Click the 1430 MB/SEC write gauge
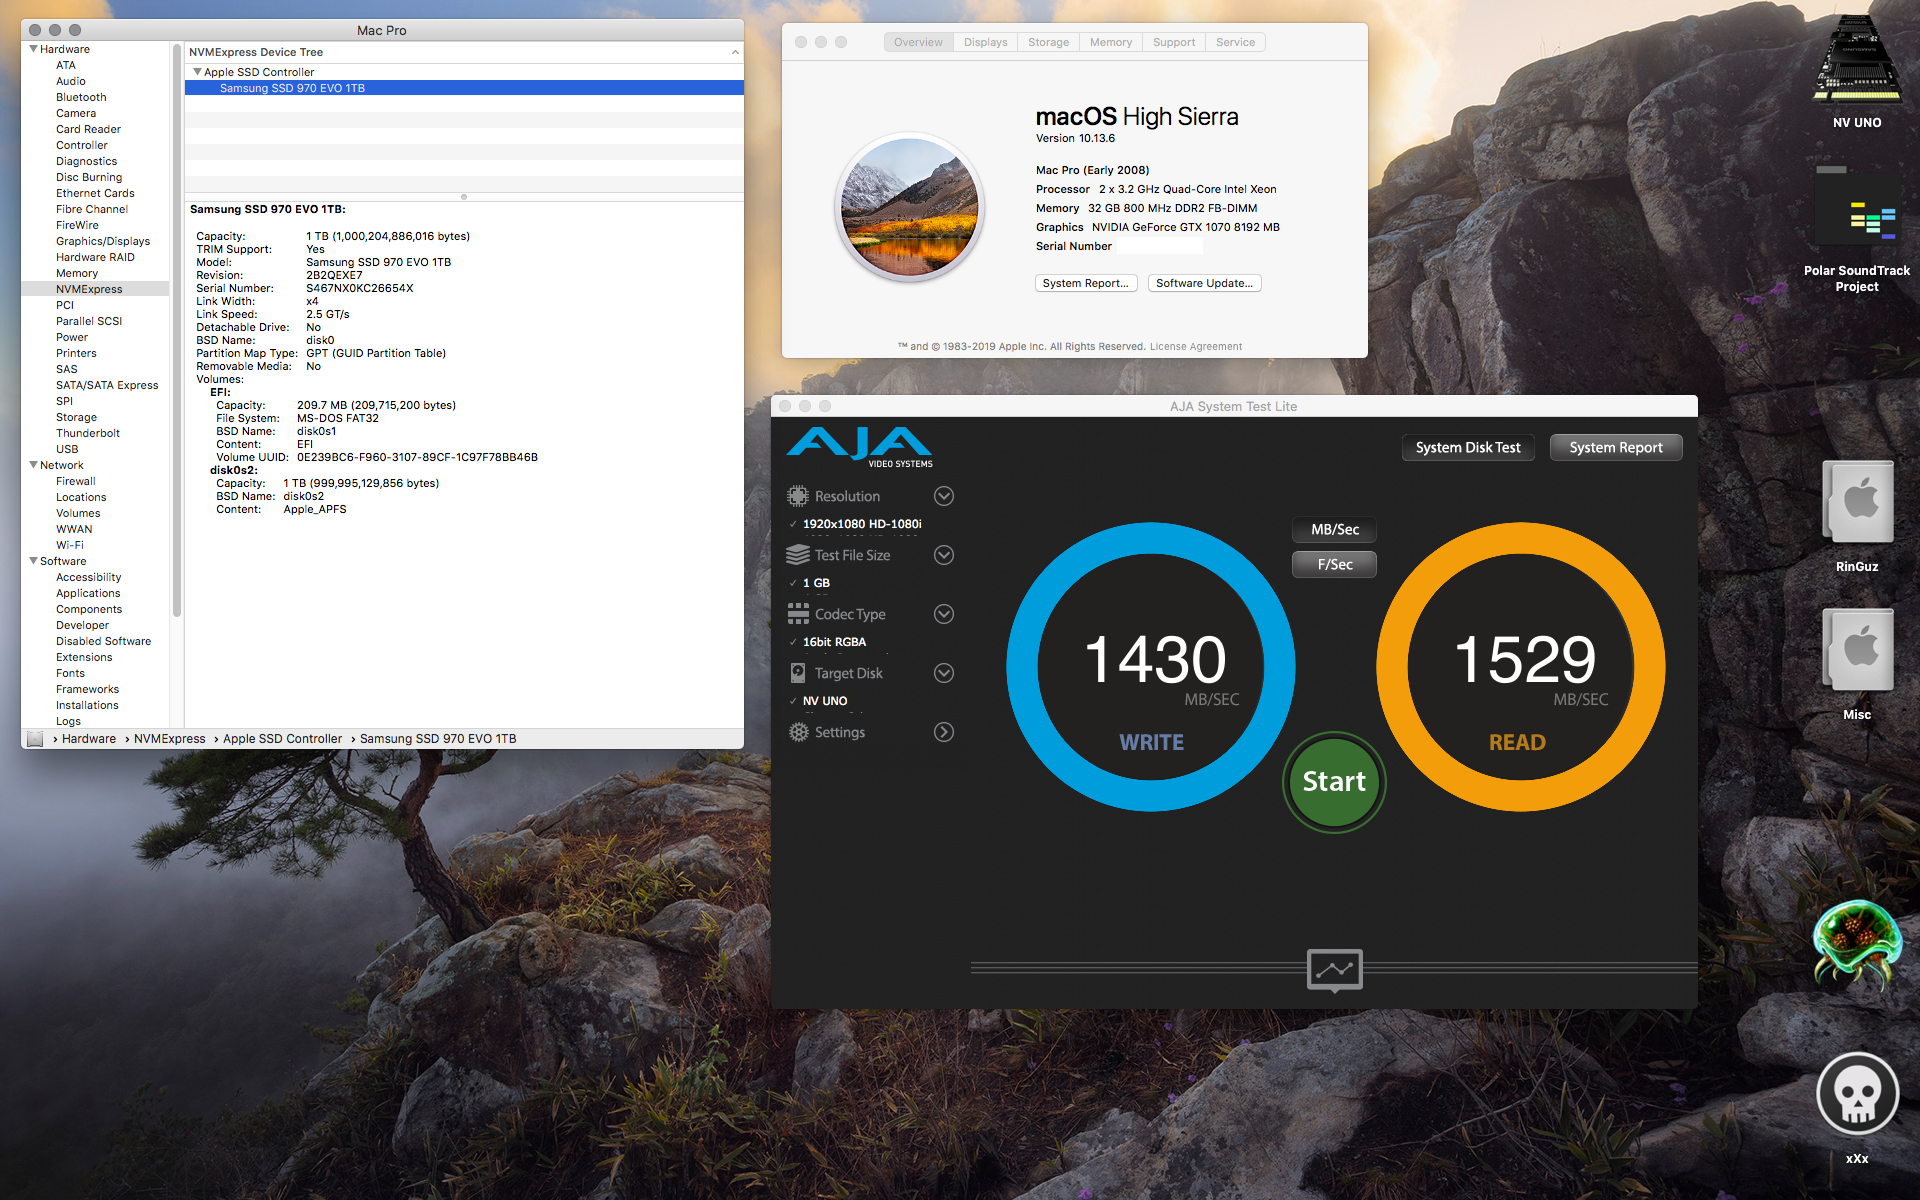 (x=1151, y=667)
